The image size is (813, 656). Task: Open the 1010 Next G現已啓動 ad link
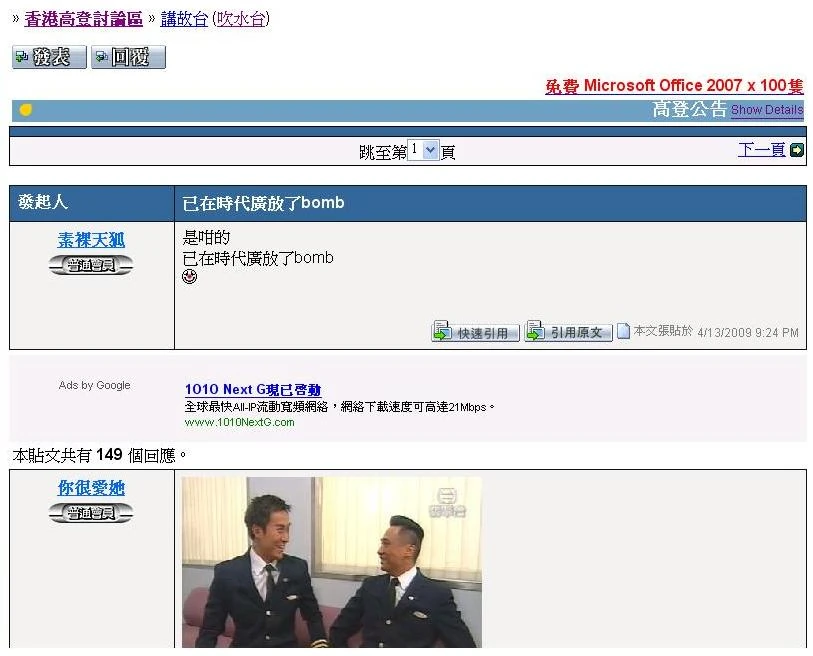pos(253,389)
